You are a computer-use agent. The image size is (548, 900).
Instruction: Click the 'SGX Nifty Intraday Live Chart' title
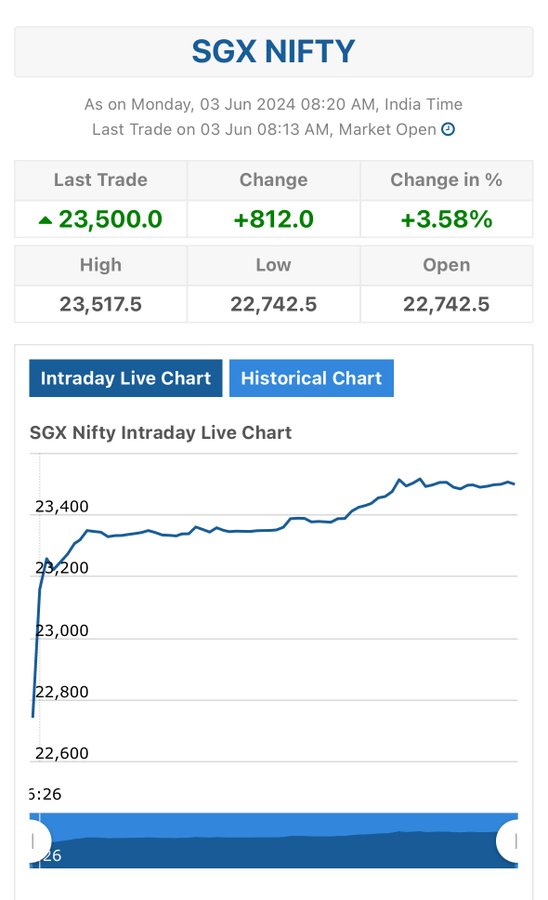[161, 432]
